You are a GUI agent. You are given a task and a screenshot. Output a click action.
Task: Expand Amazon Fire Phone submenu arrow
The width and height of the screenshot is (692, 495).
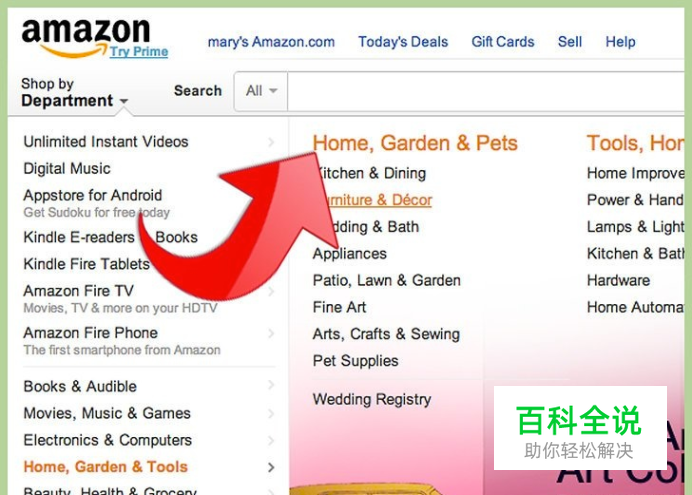coord(271,334)
